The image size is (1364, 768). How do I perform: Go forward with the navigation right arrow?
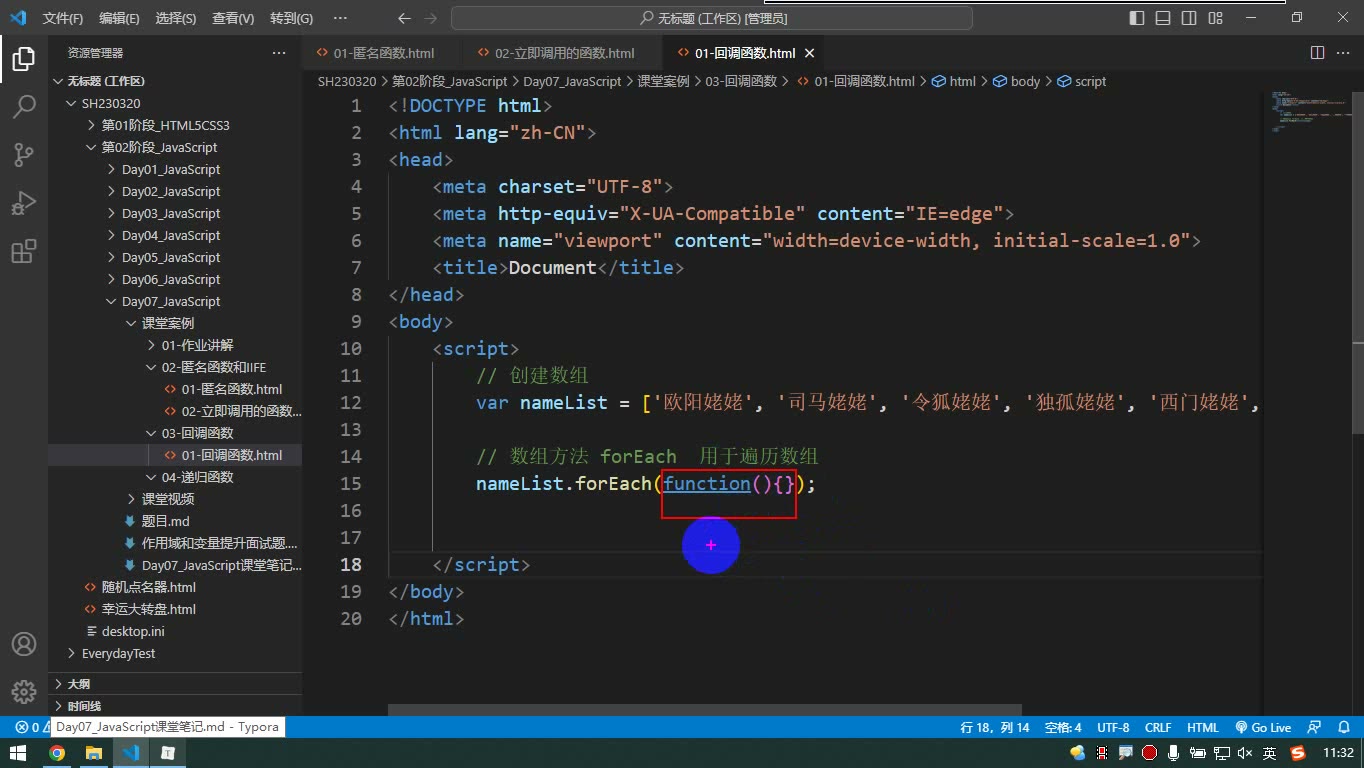pos(431,18)
